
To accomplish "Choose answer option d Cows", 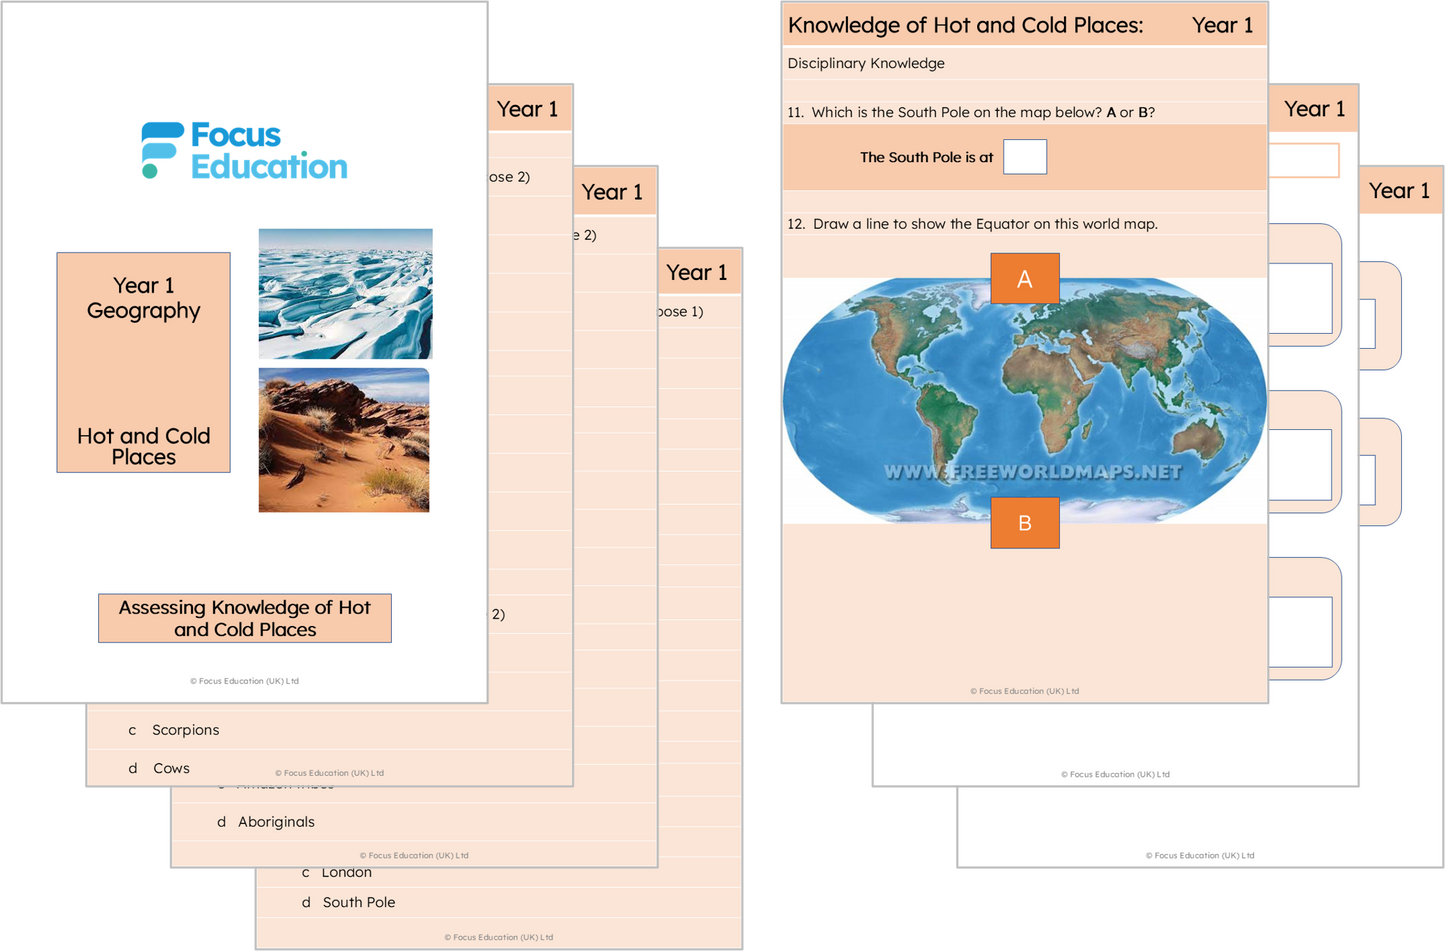I will pyautogui.click(x=171, y=768).
